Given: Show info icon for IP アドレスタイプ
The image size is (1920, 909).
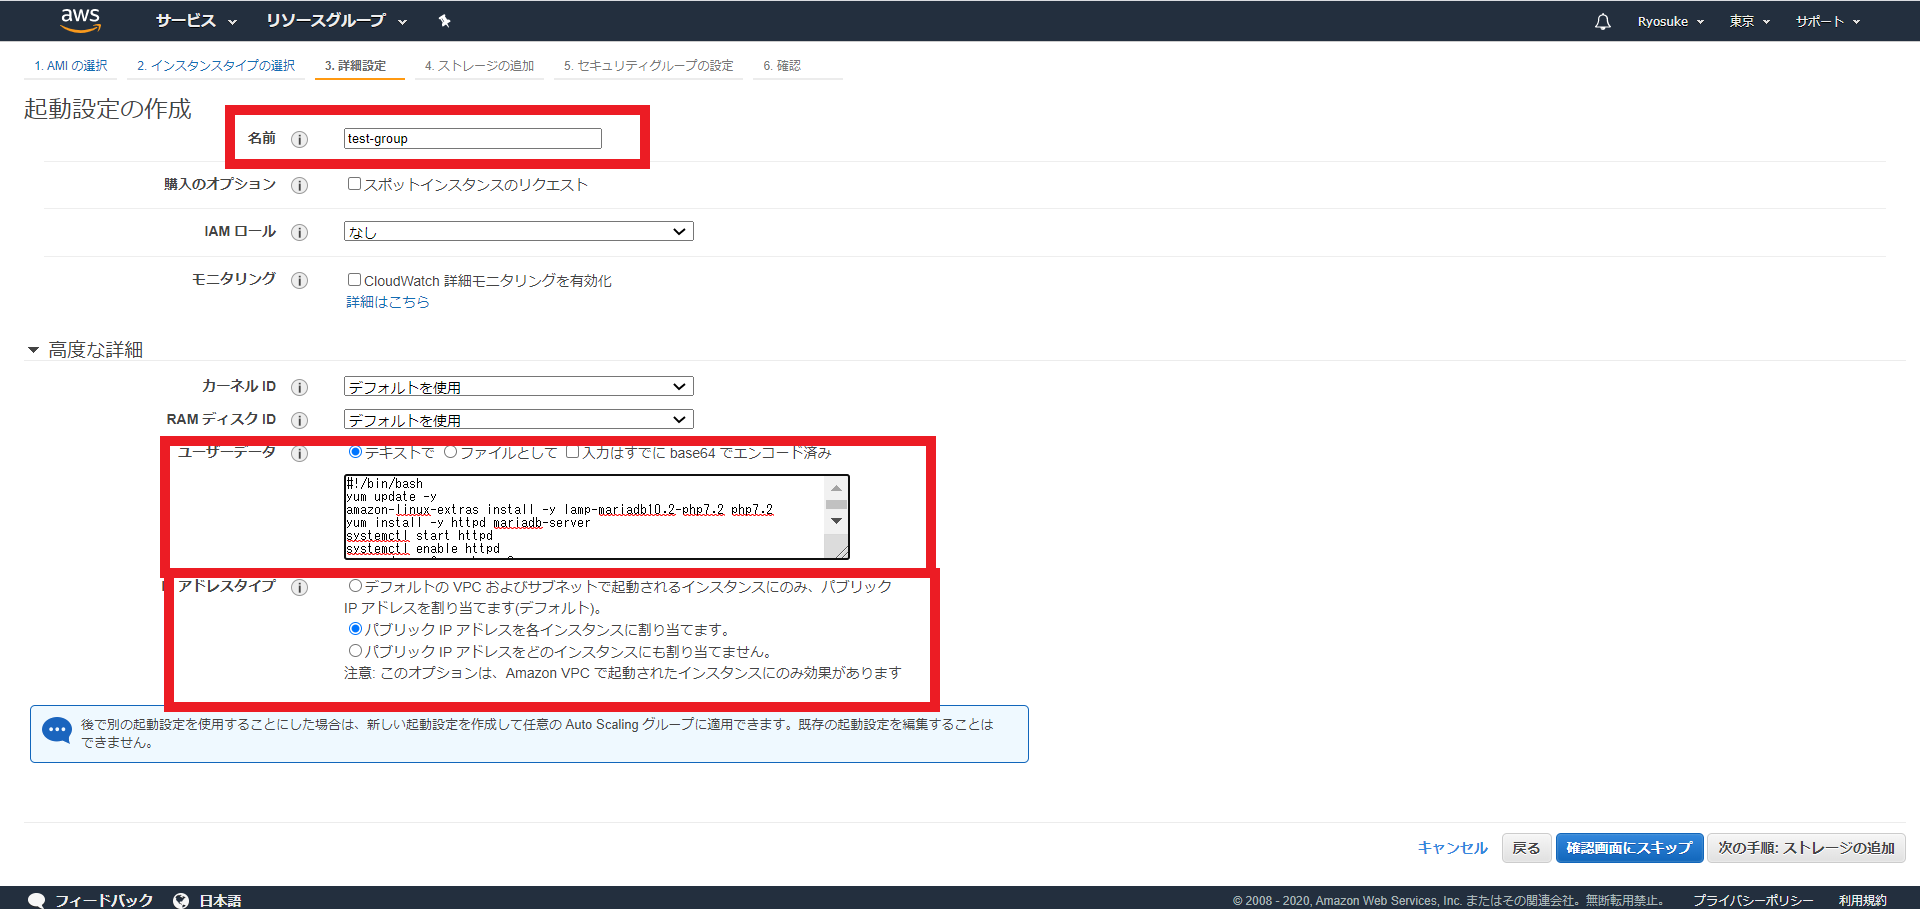Looking at the screenshot, I should tap(299, 587).
